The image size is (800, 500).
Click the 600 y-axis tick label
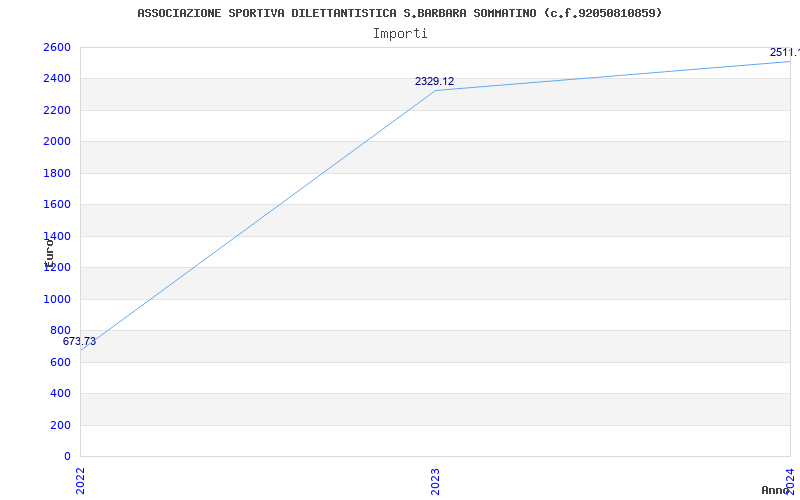(60, 362)
